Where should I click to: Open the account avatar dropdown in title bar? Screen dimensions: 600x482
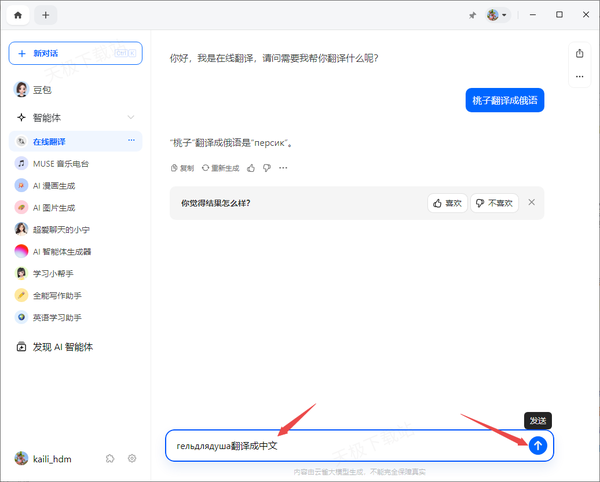pos(496,15)
